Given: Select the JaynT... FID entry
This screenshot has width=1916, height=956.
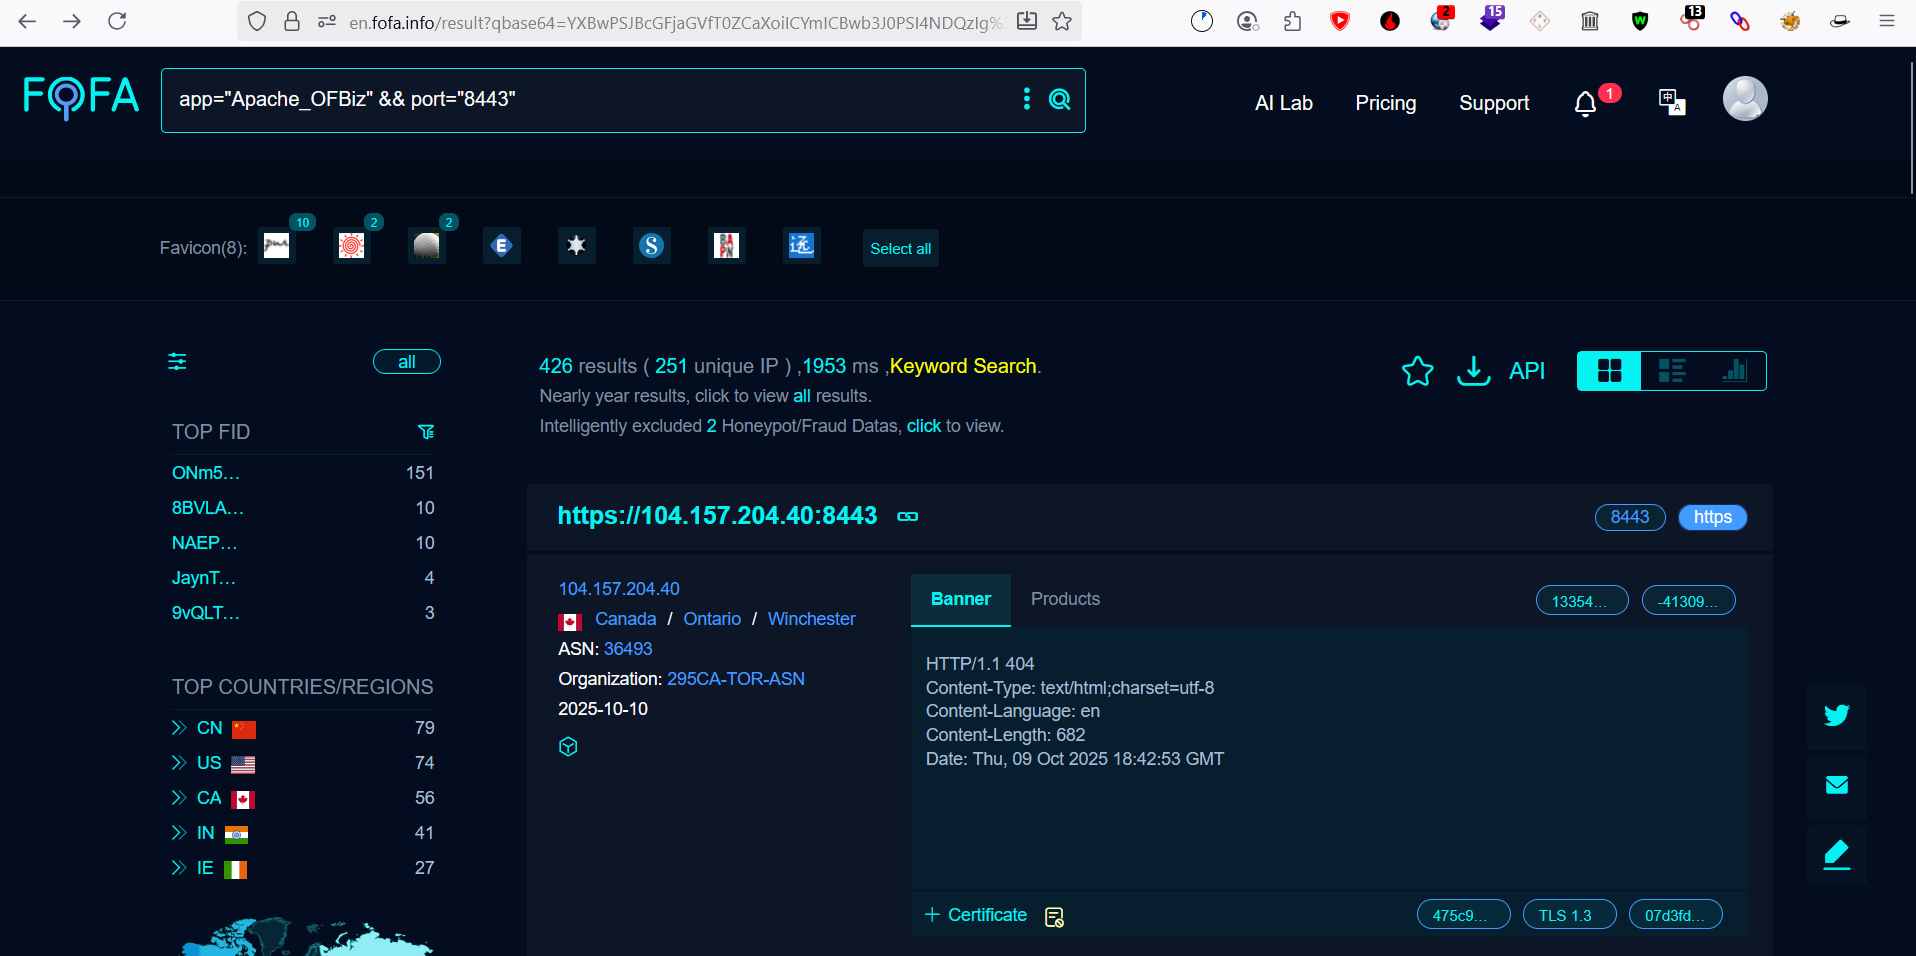Looking at the screenshot, I should [204, 578].
